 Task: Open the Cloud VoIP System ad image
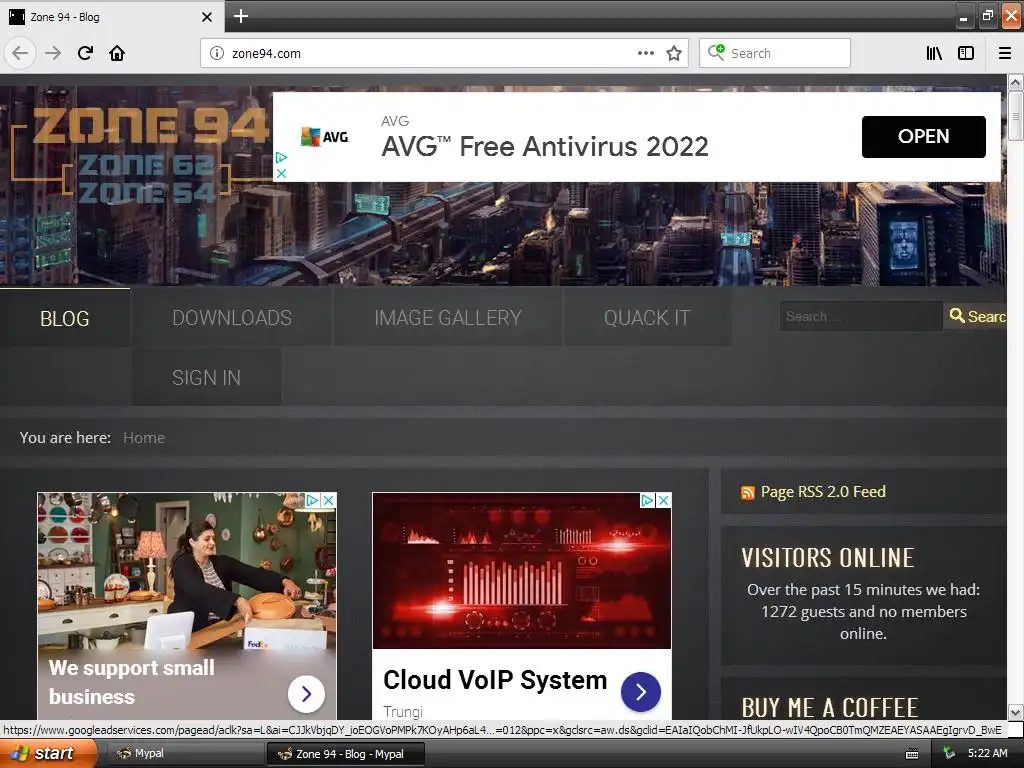[522, 571]
